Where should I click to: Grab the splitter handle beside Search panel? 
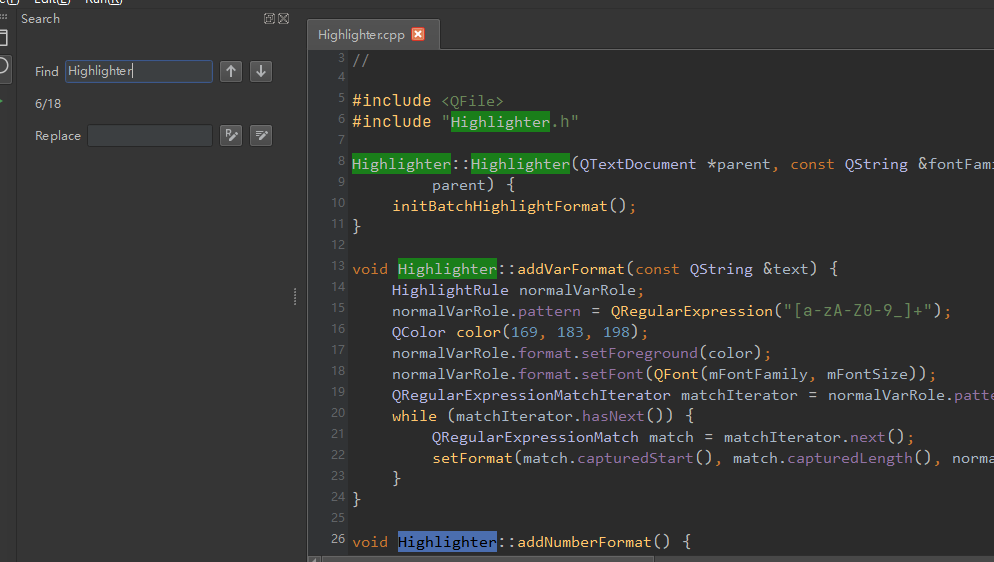pyautogui.click(x=295, y=297)
